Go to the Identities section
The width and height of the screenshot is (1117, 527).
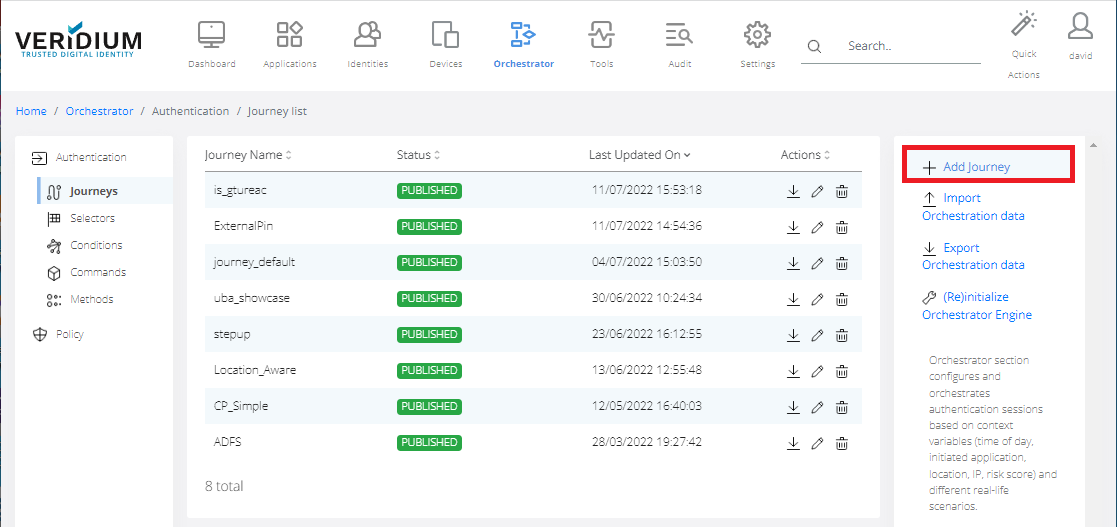tap(367, 44)
